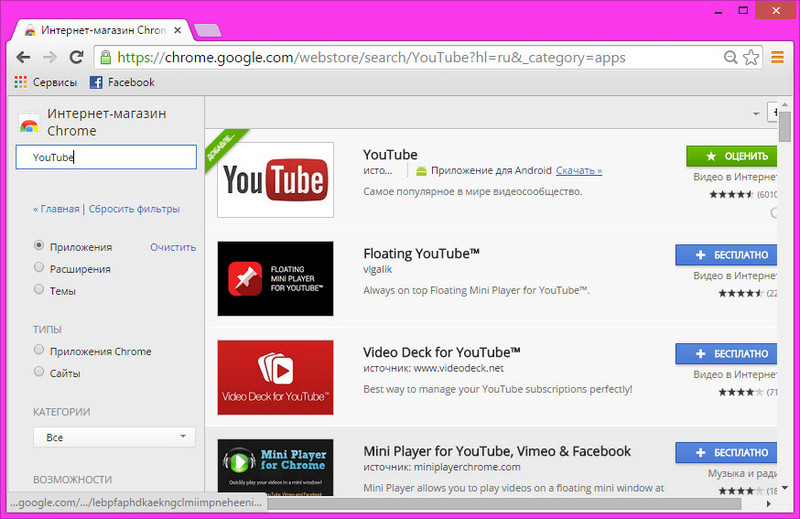Open the top-right settings dropdown arrow
800x519 pixels.
pyautogui.click(x=756, y=113)
